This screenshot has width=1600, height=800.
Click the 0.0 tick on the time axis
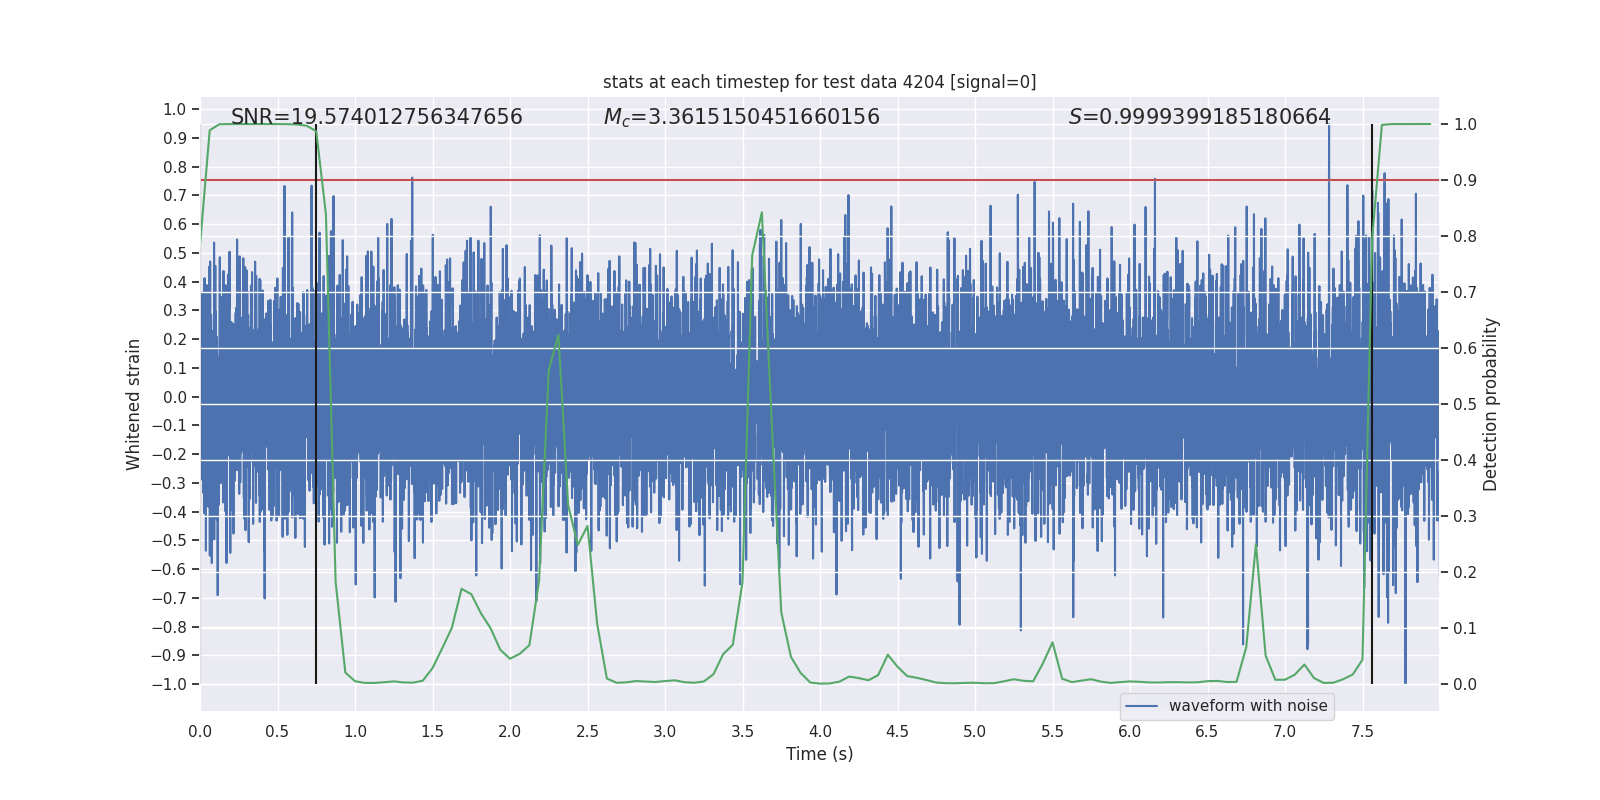pyautogui.click(x=200, y=731)
